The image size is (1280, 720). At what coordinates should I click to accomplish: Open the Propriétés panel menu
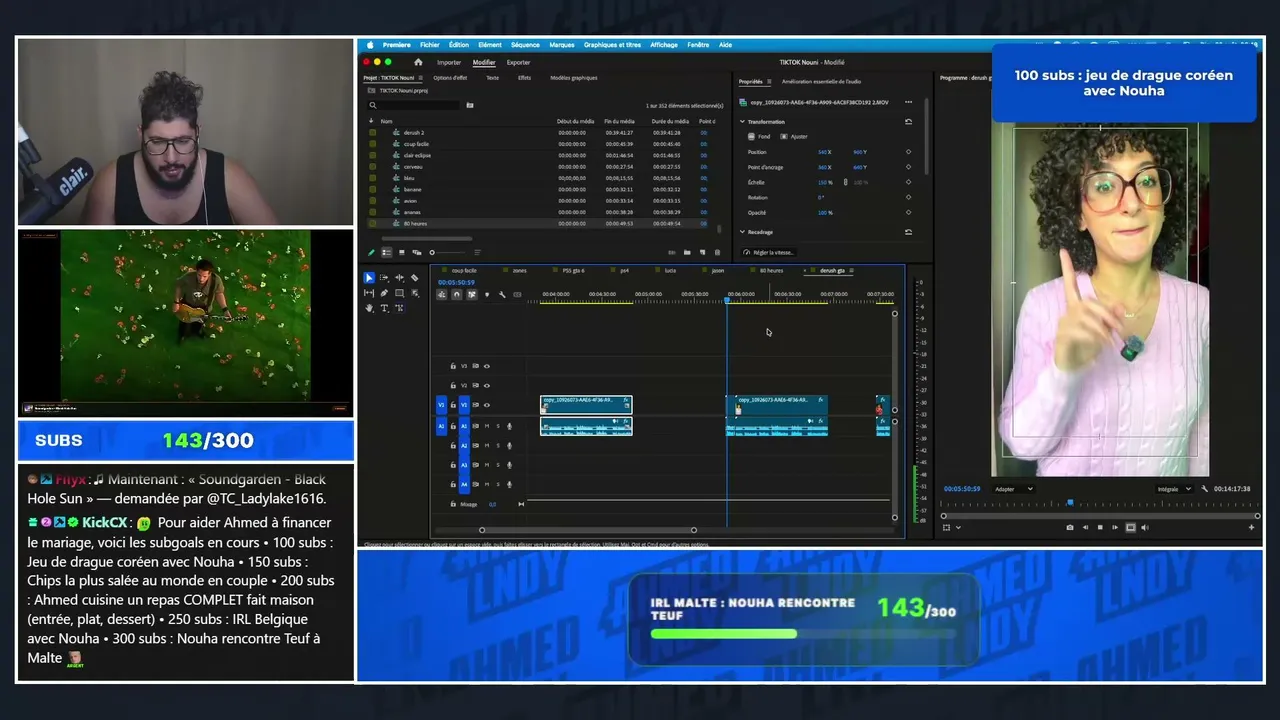770,81
